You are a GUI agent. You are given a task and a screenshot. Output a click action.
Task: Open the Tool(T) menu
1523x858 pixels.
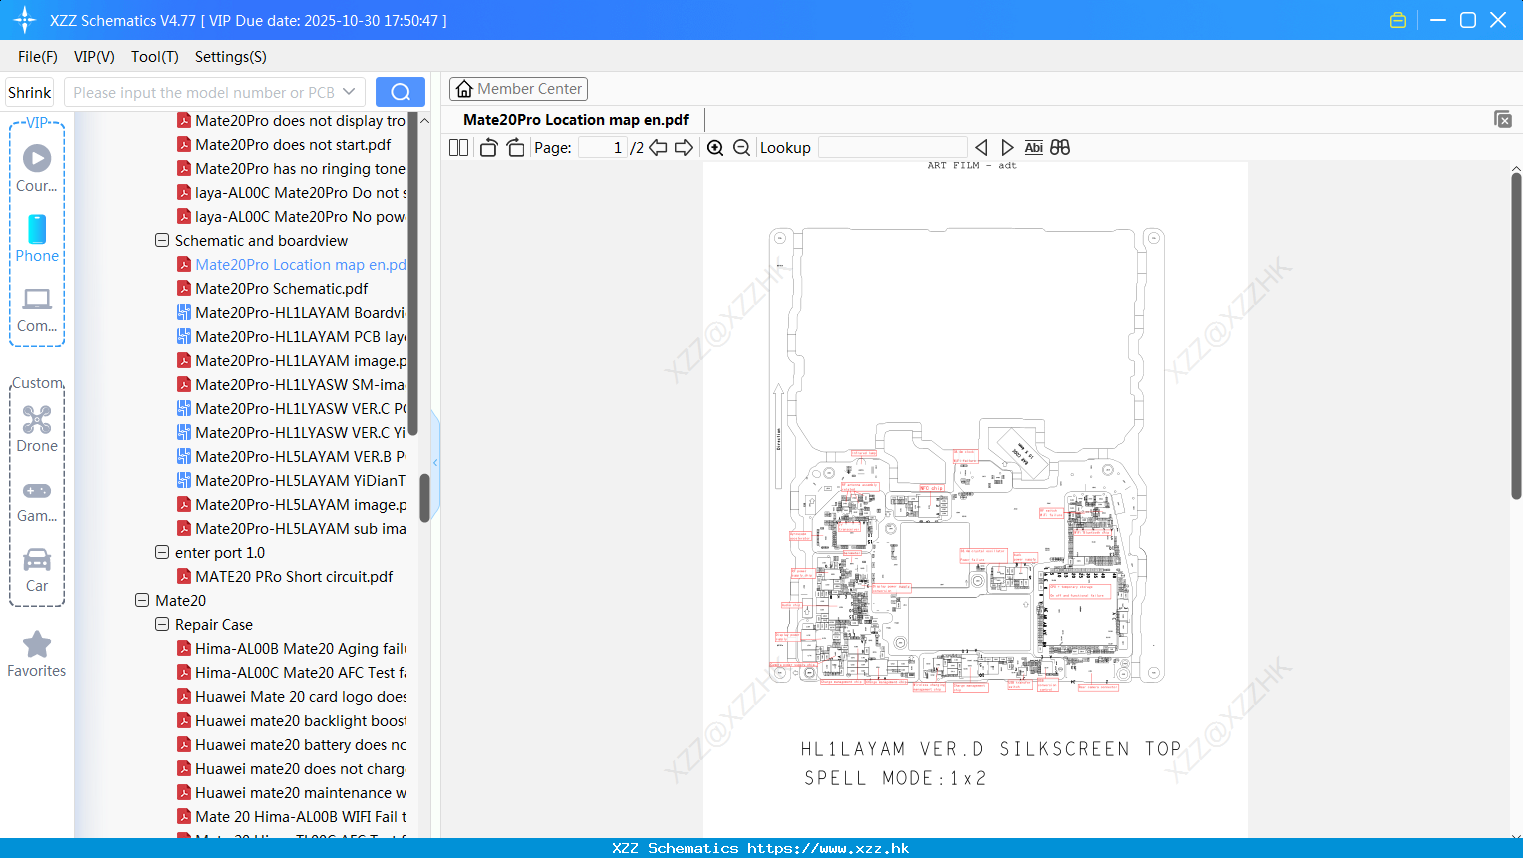tap(155, 57)
